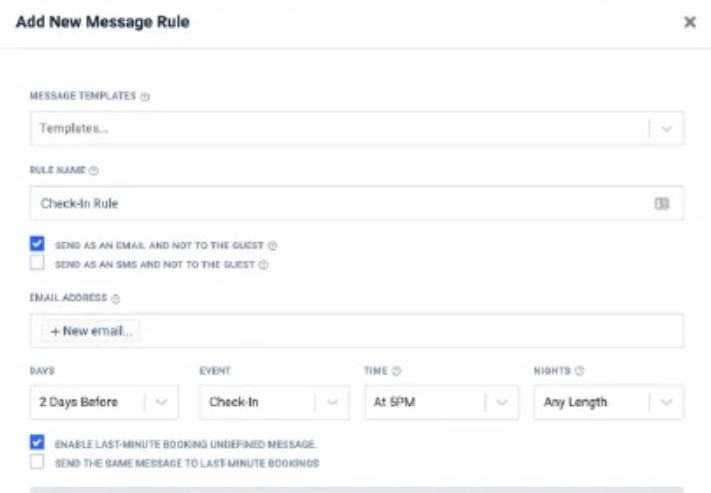Click the Templates dropdown chevron arrow
The width and height of the screenshot is (711, 493).
tap(666, 129)
